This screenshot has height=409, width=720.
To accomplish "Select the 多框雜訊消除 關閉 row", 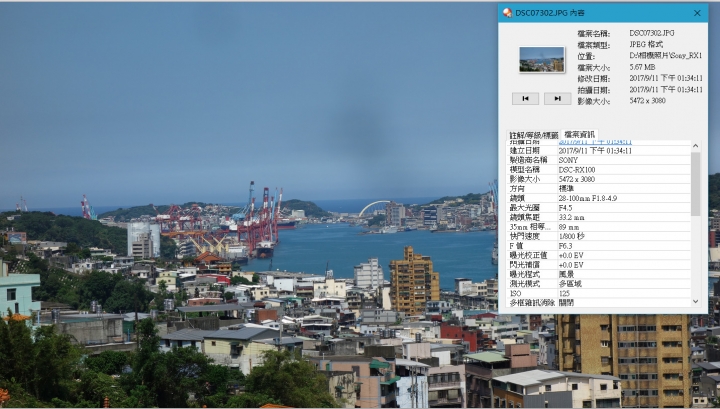I will point(599,303).
